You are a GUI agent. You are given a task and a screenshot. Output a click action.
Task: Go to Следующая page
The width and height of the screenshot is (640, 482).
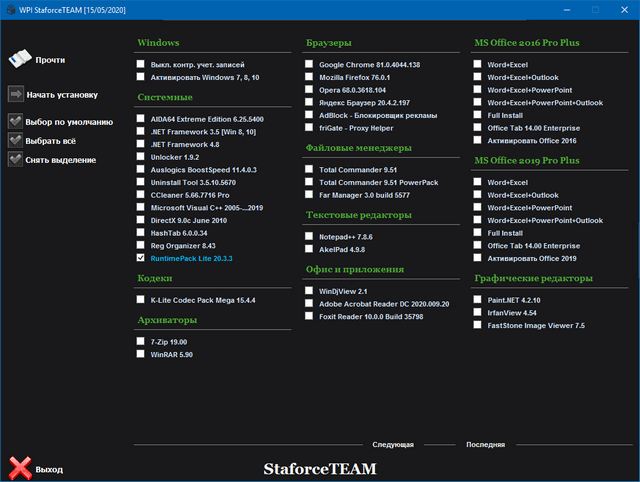click(393, 444)
